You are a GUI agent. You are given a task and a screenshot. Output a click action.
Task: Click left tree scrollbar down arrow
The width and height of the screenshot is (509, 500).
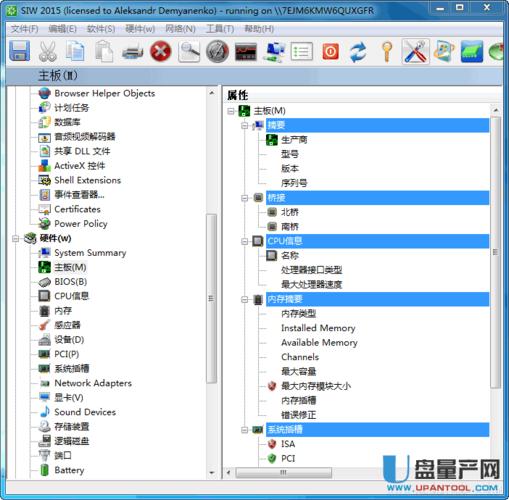coord(212,472)
